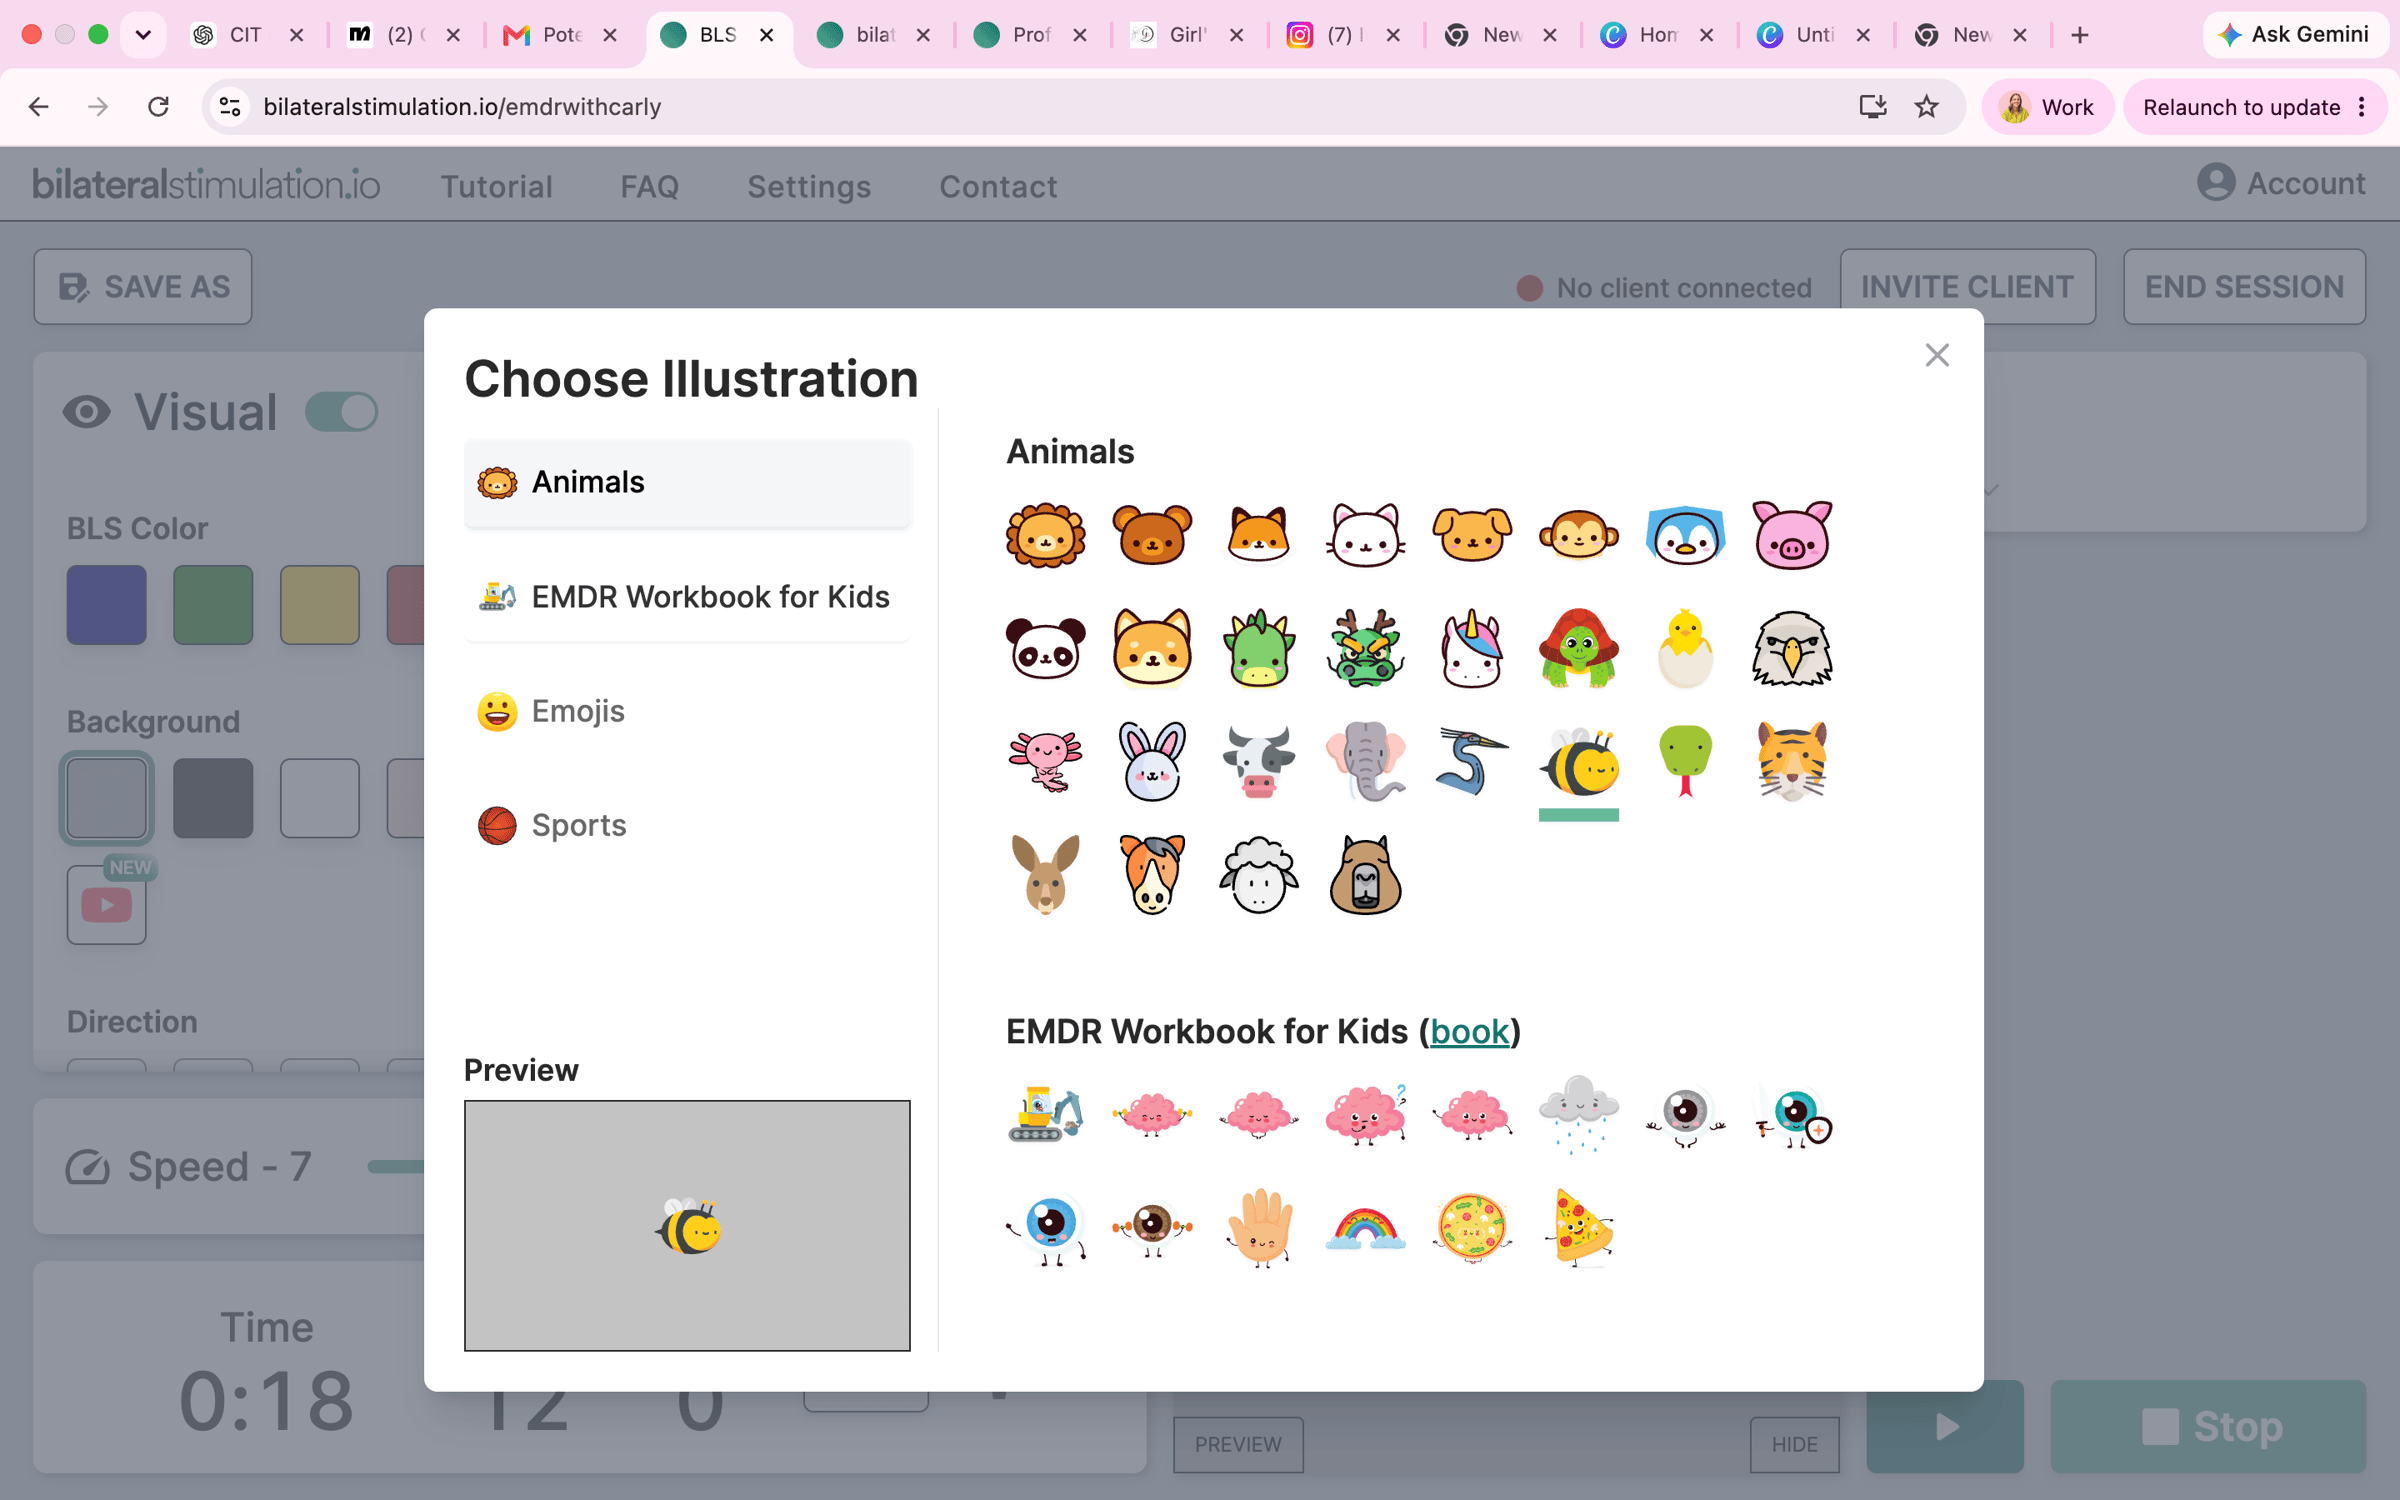Reload the browser page

pyautogui.click(x=158, y=107)
